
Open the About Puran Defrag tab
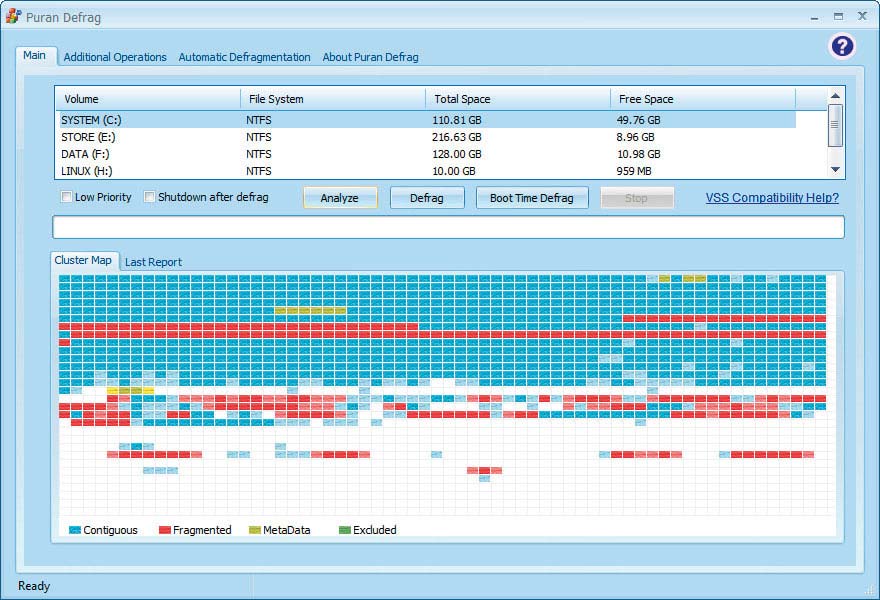coord(370,57)
